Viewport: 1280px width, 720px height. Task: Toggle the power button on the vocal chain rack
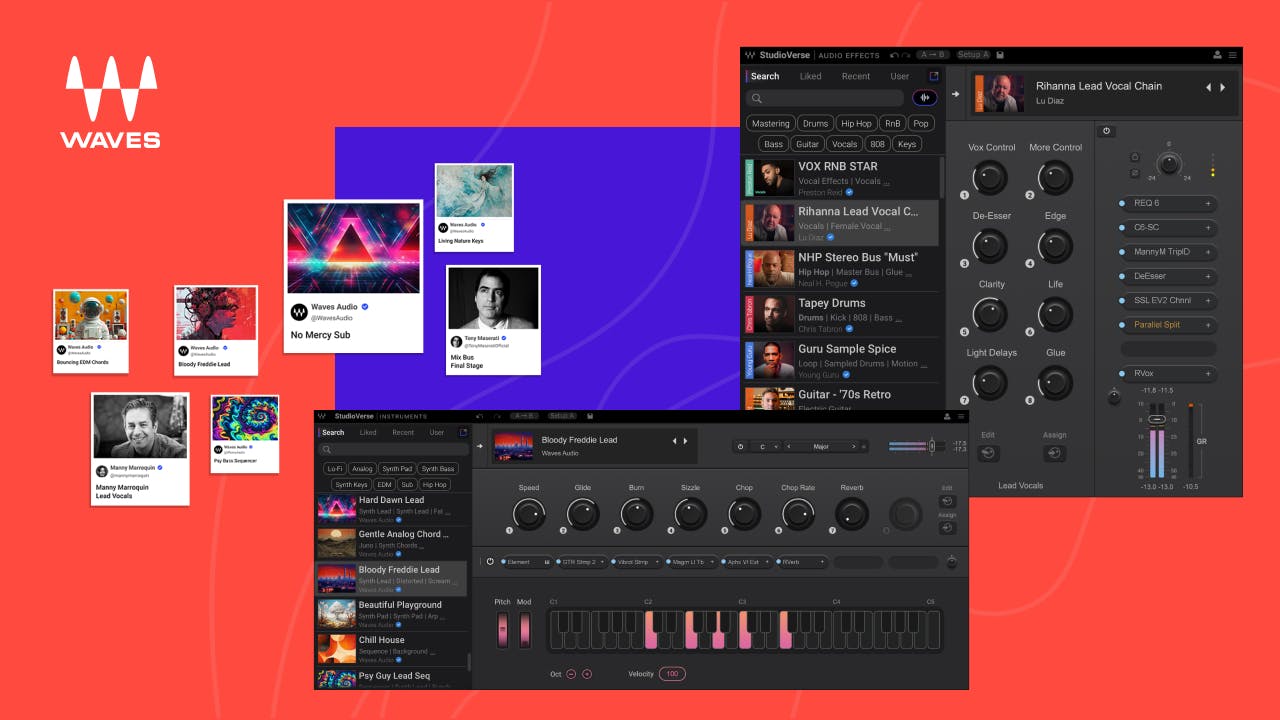click(x=1104, y=131)
